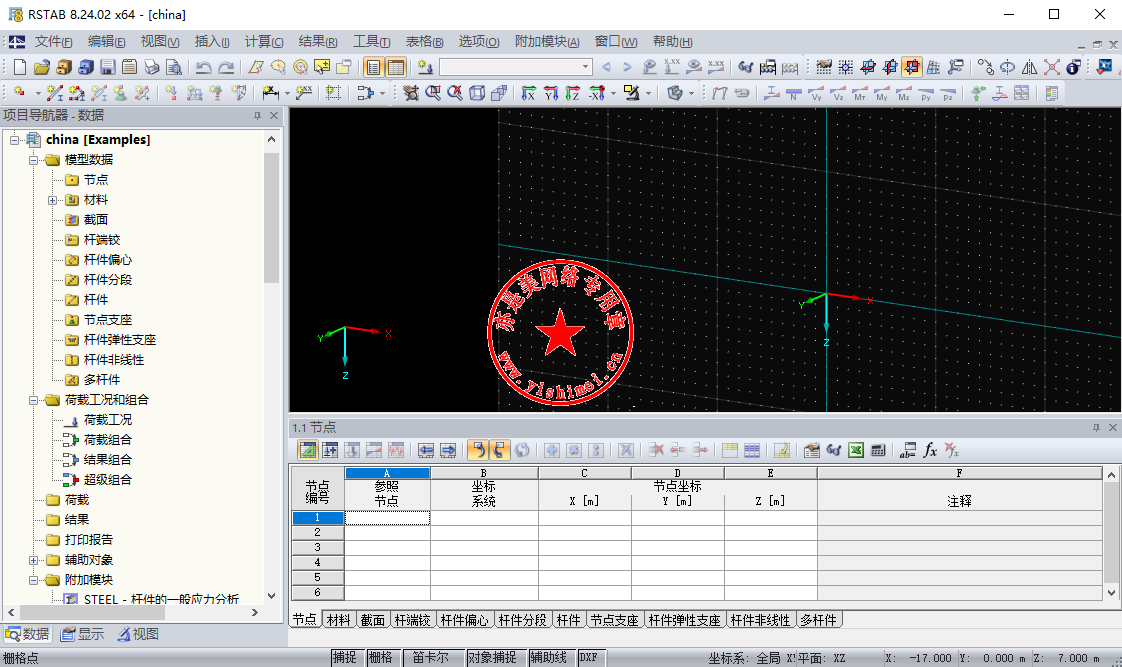This screenshot has width=1122, height=667.
Task: Click the Print preview icon
Action: click(174, 67)
